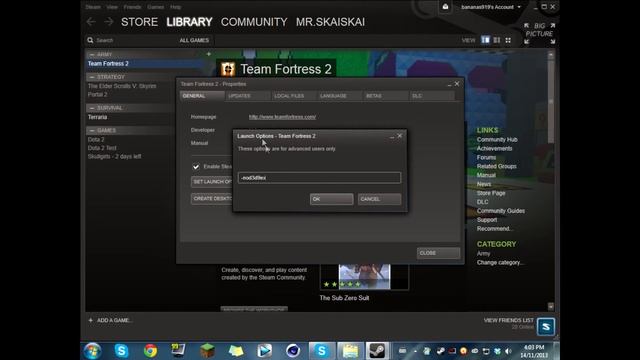Screen dimensions: 640x360
Task: Open the Community Hub link
Action: click(497, 140)
